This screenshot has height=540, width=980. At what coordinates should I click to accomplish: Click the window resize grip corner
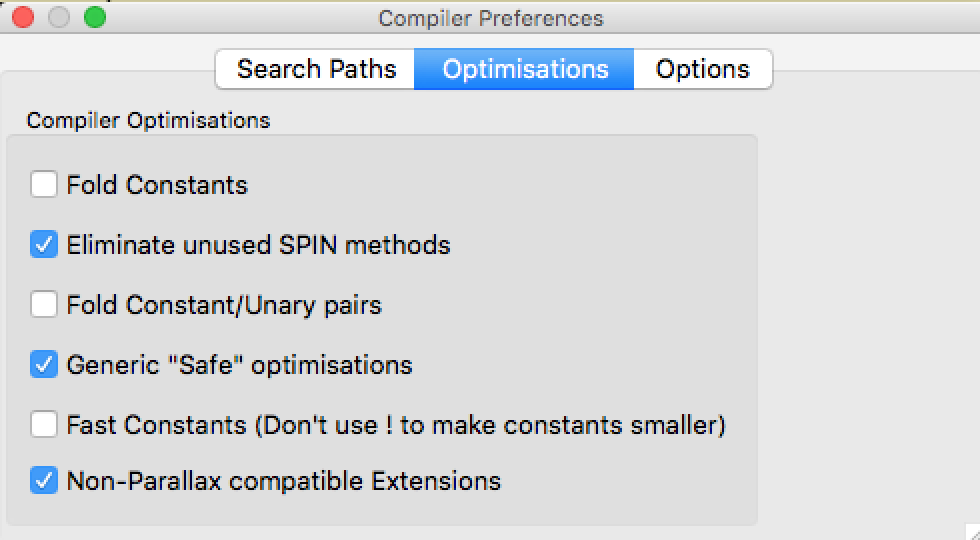click(x=970, y=531)
